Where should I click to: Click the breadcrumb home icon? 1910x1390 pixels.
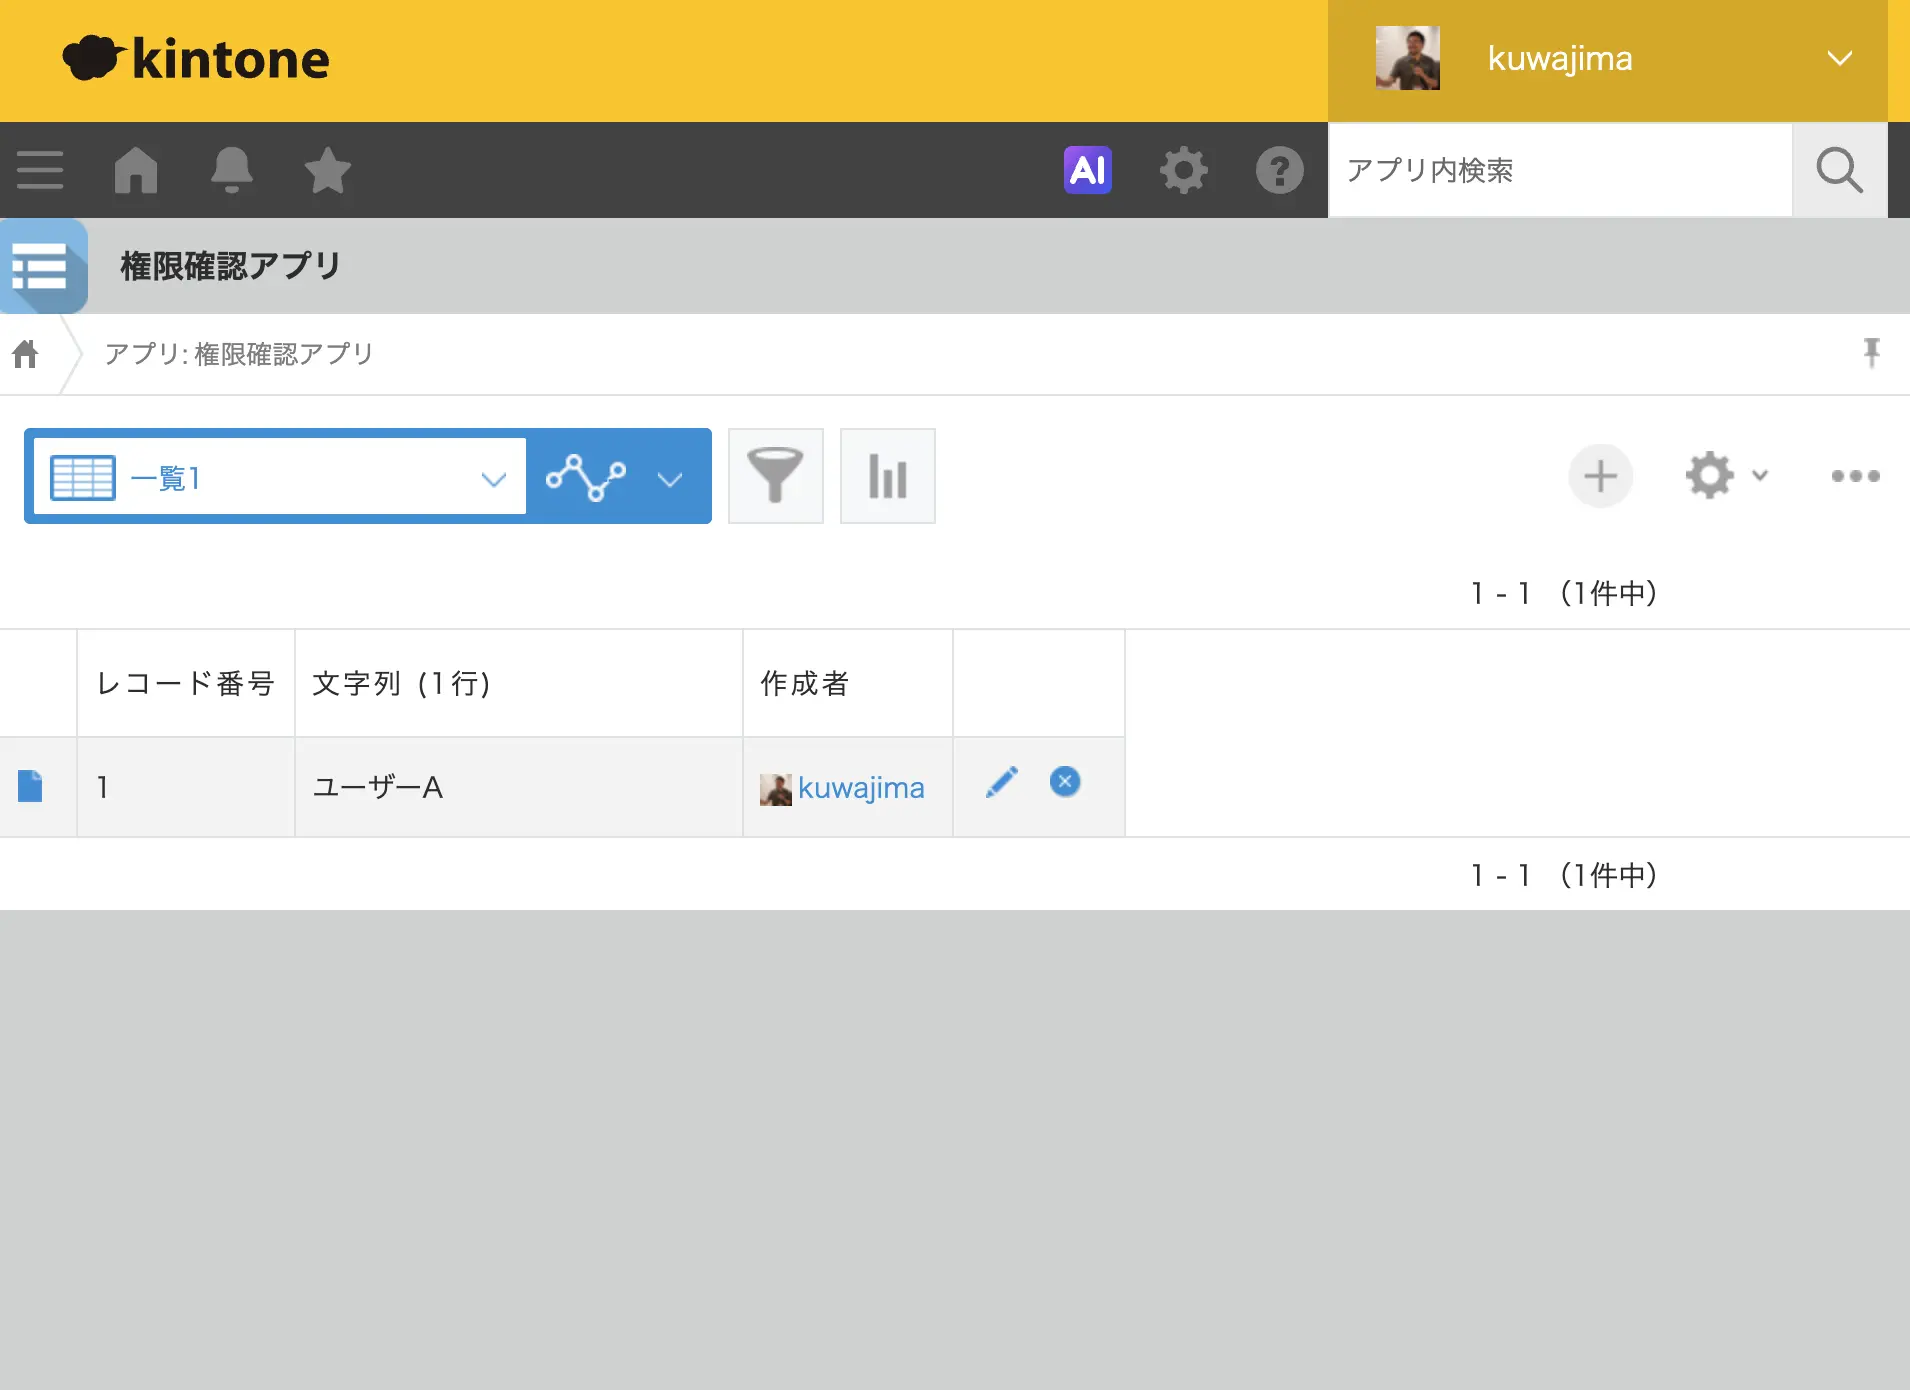(x=25, y=354)
